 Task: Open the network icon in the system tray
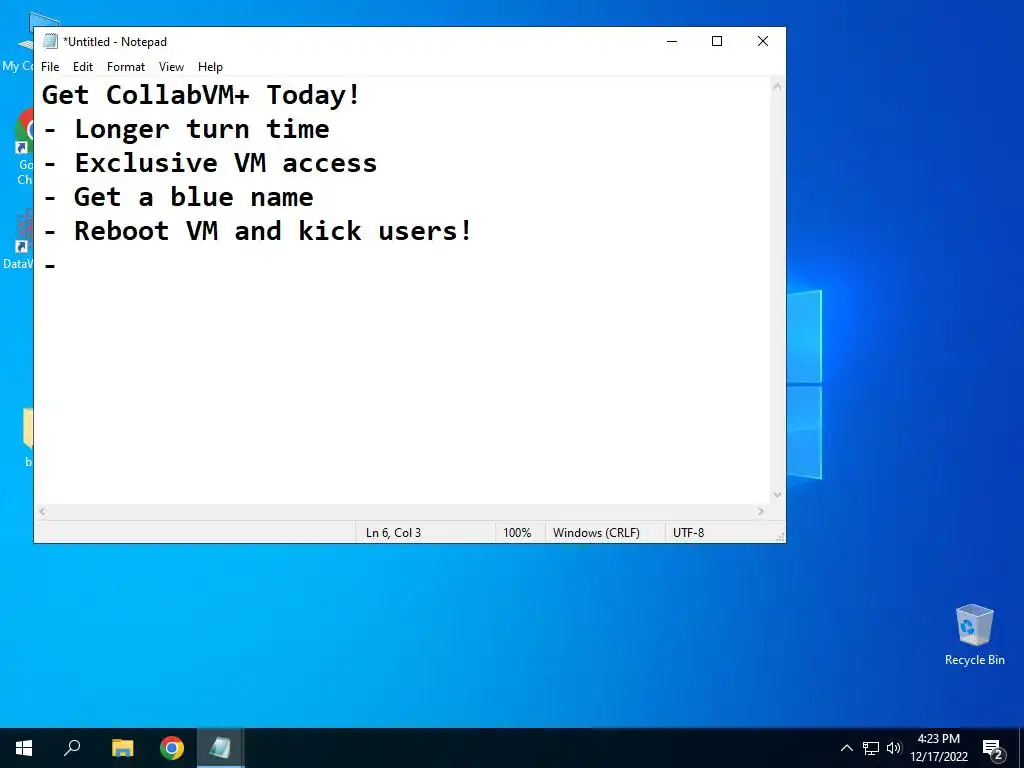click(x=871, y=748)
